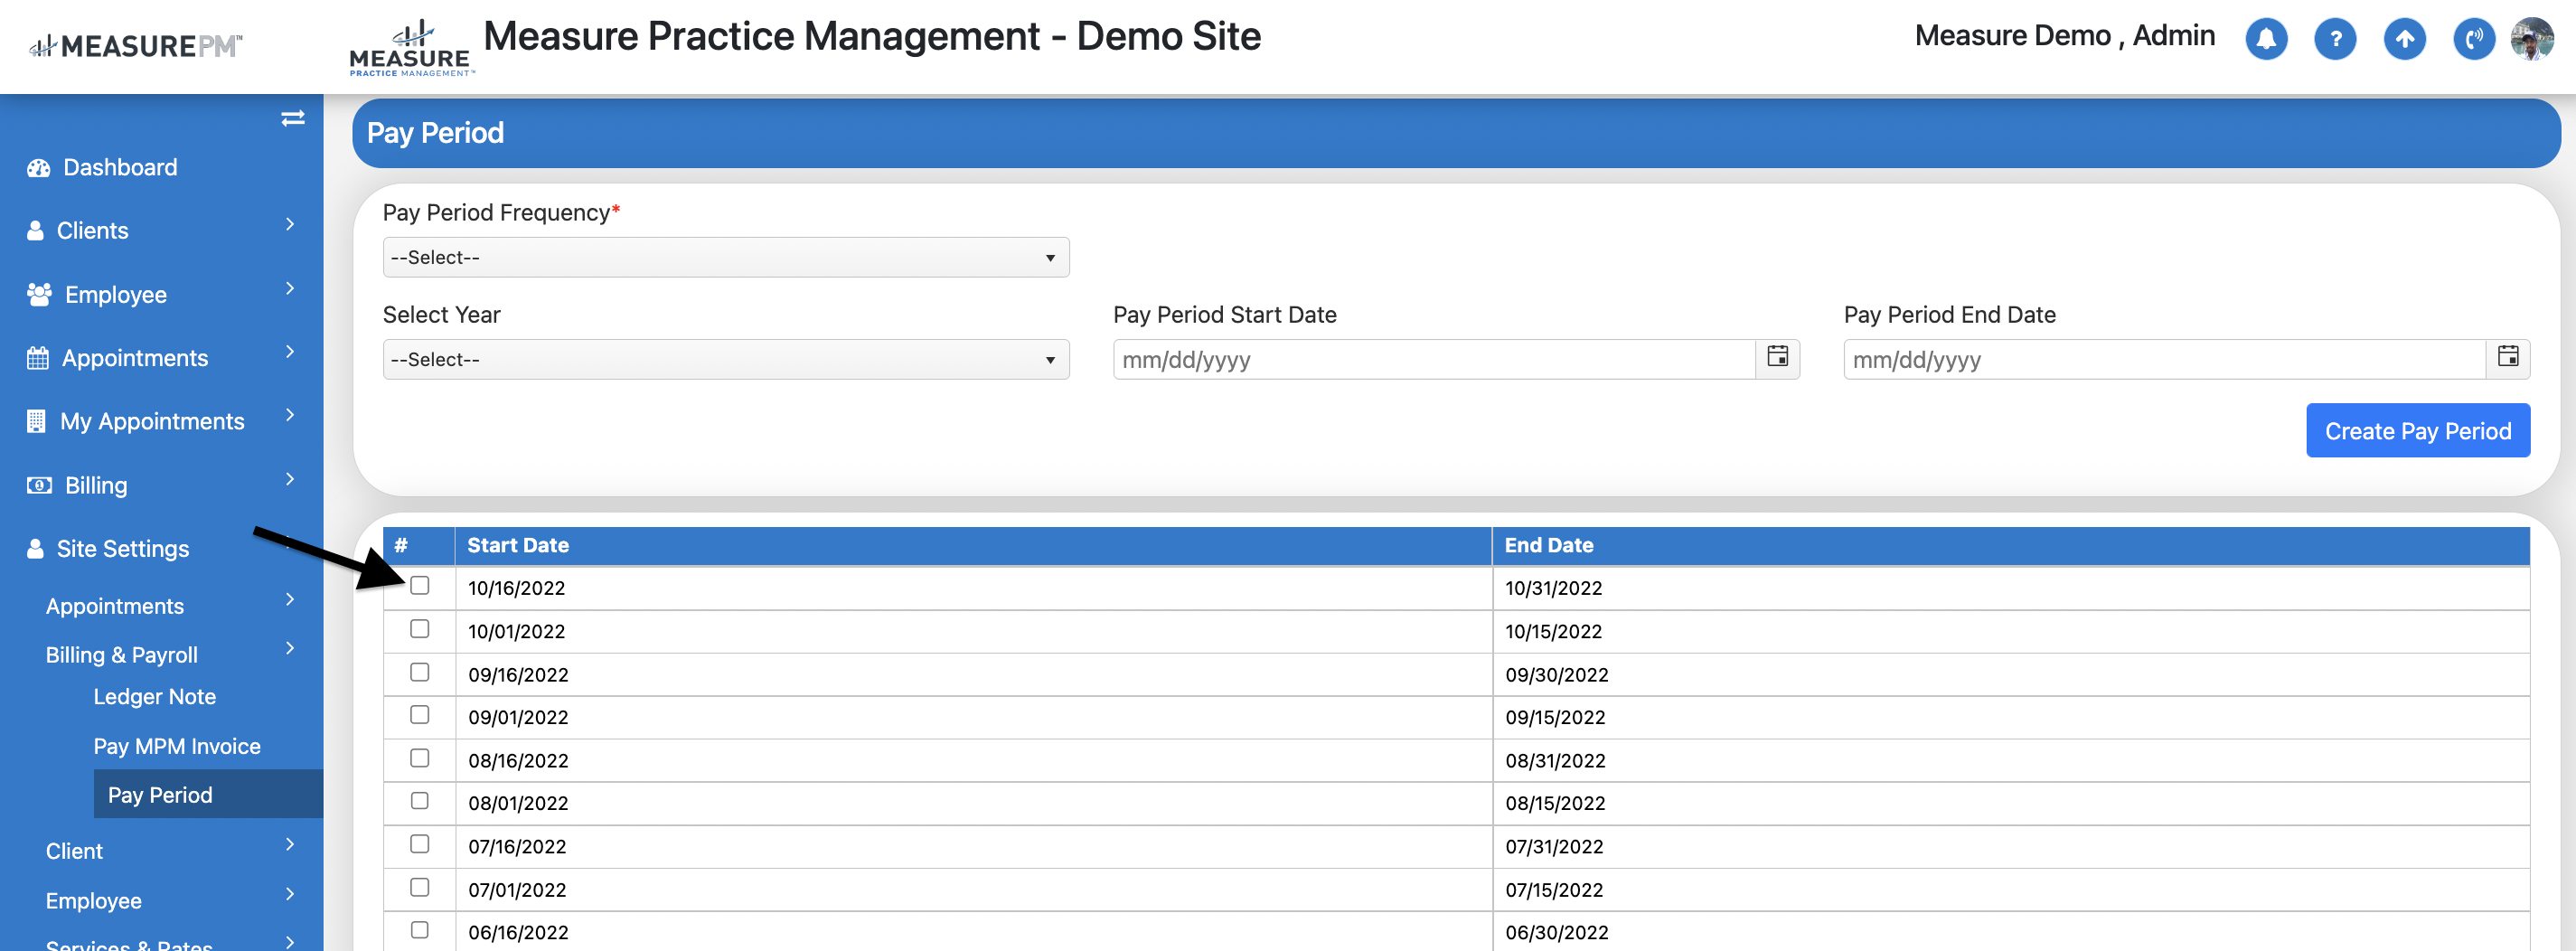
Task: Expand the top Appointments menu chevron
Action: point(290,351)
